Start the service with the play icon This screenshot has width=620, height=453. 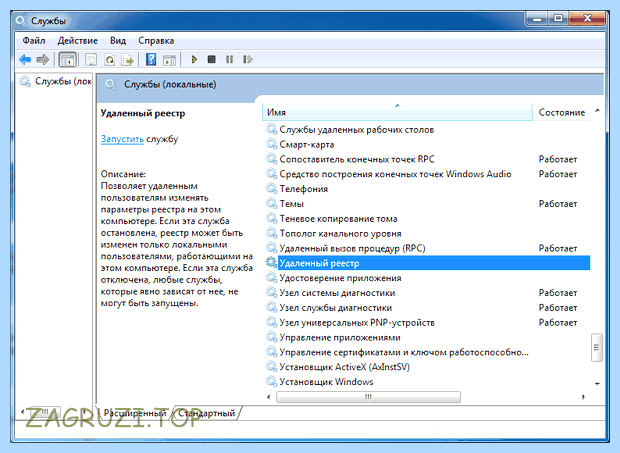click(194, 60)
